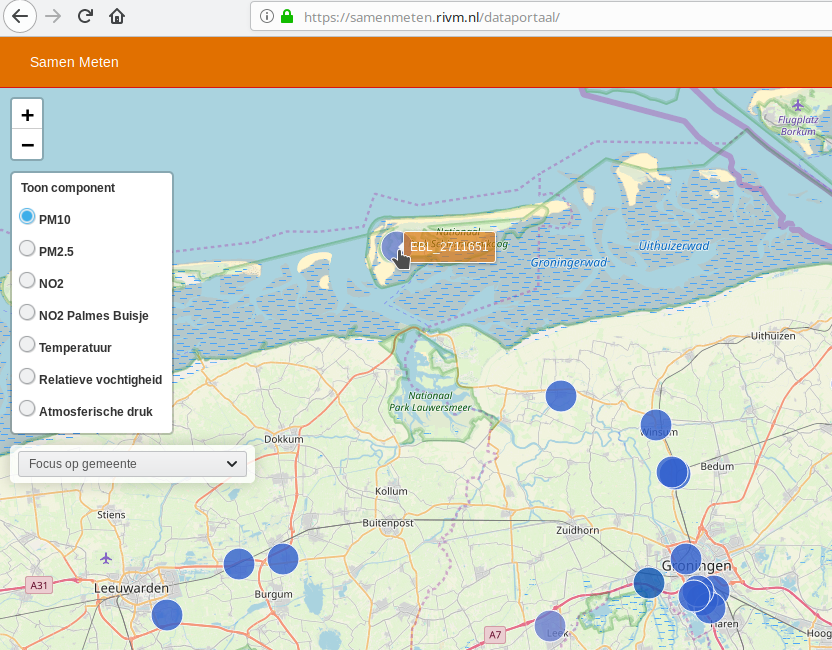Go to browser home page icon

[117, 16]
